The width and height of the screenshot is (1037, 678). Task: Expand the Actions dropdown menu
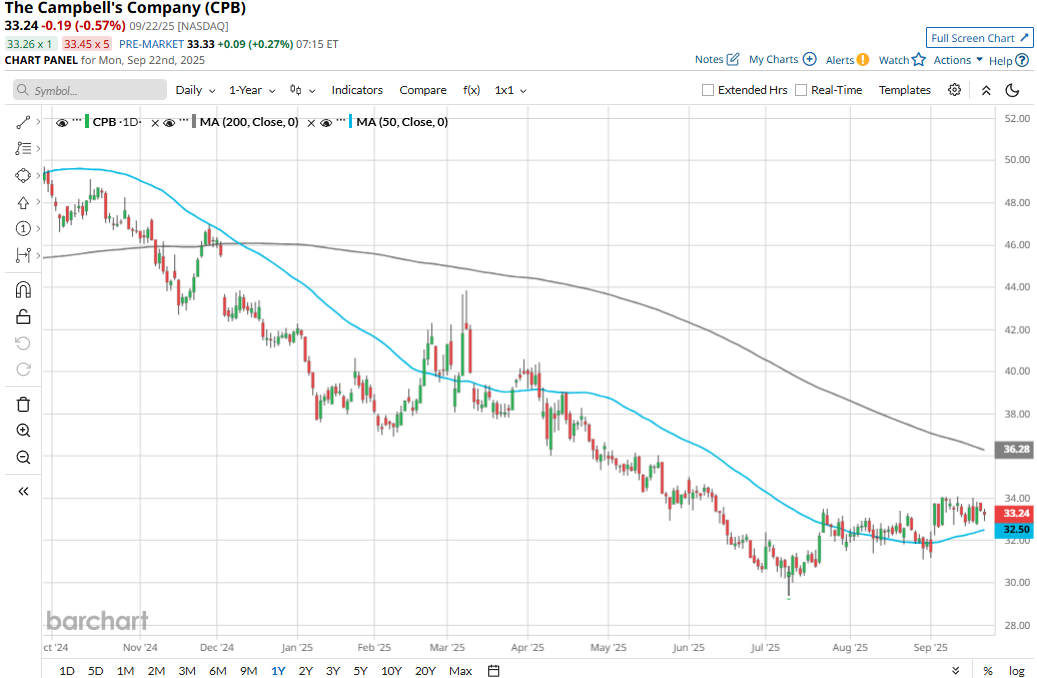[x=958, y=60]
